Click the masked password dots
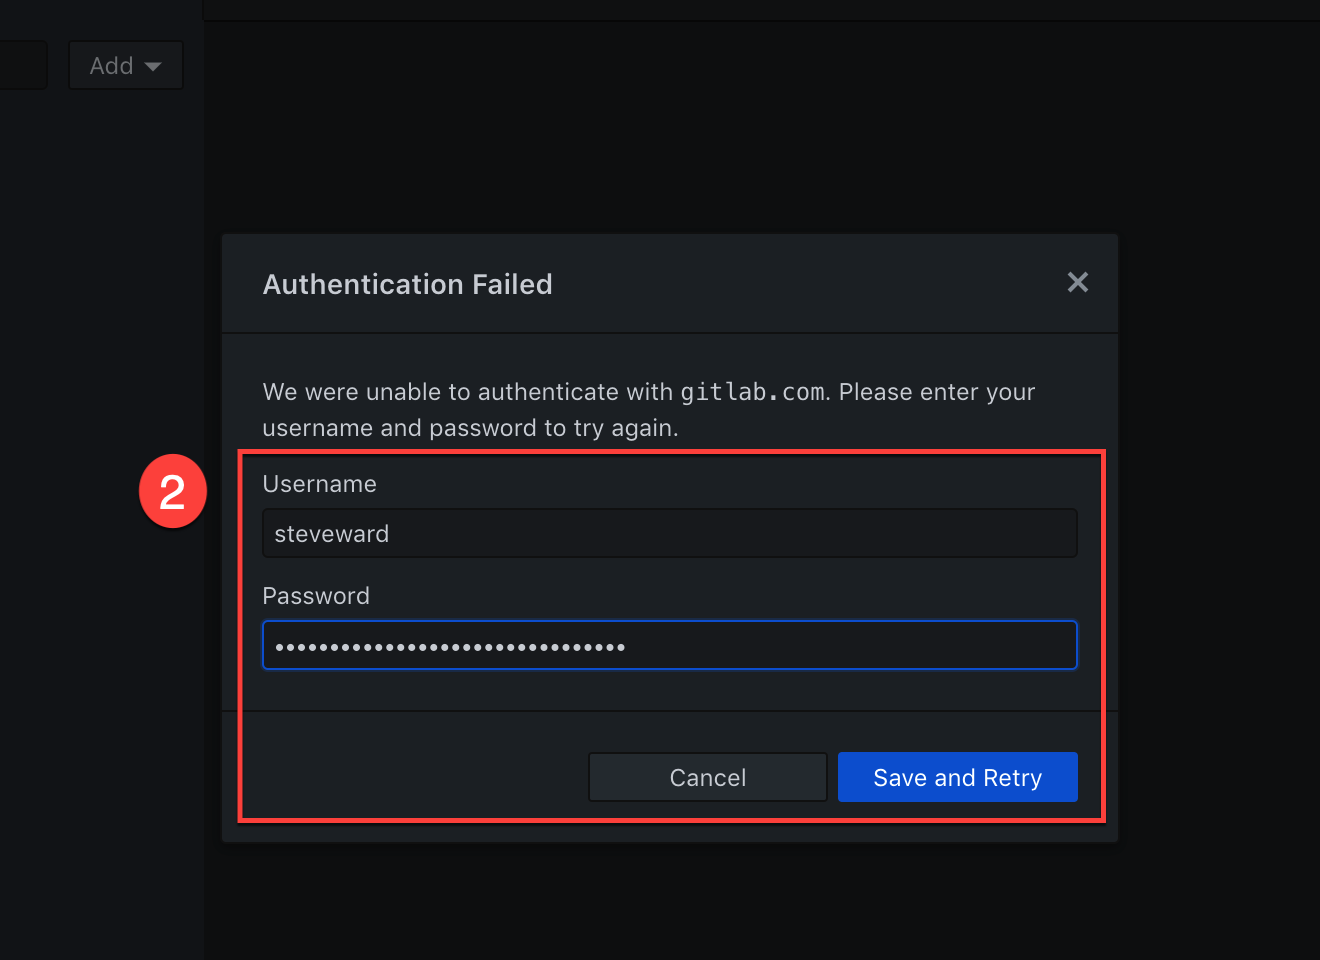Viewport: 1320px width, 960px height. [450, 647]
